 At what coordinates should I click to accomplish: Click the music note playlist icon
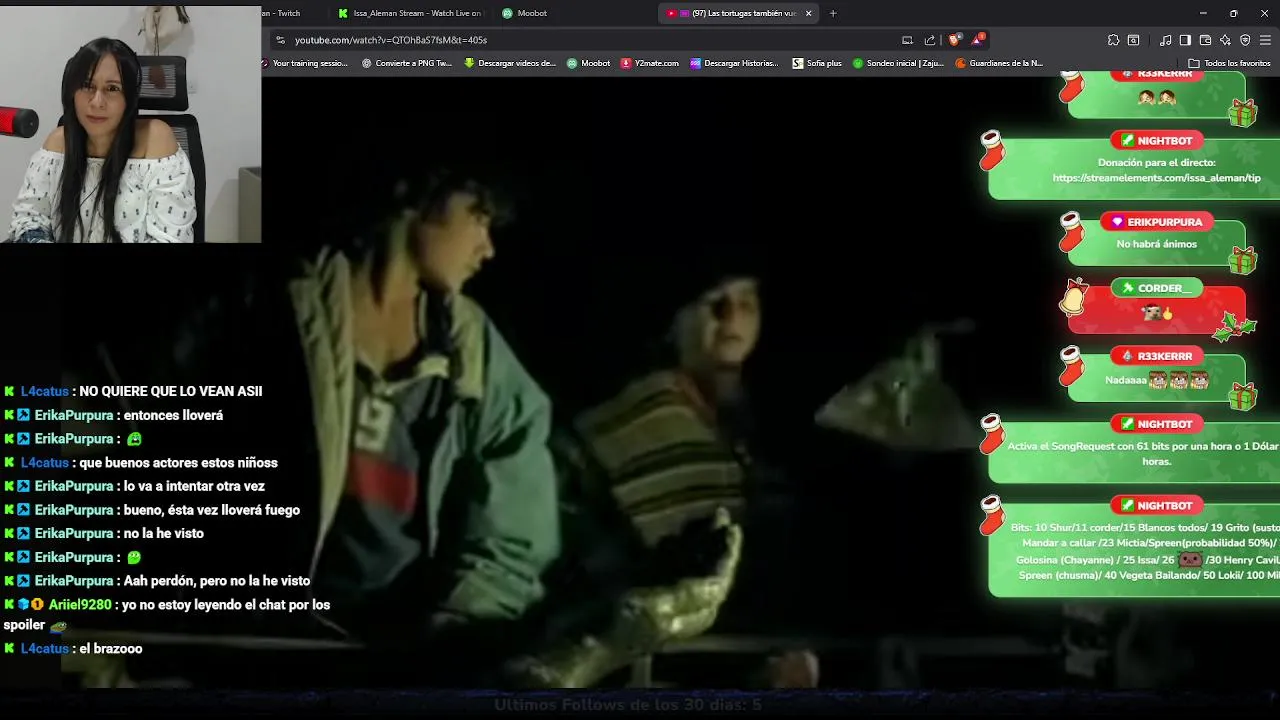tap(1166, 40)
